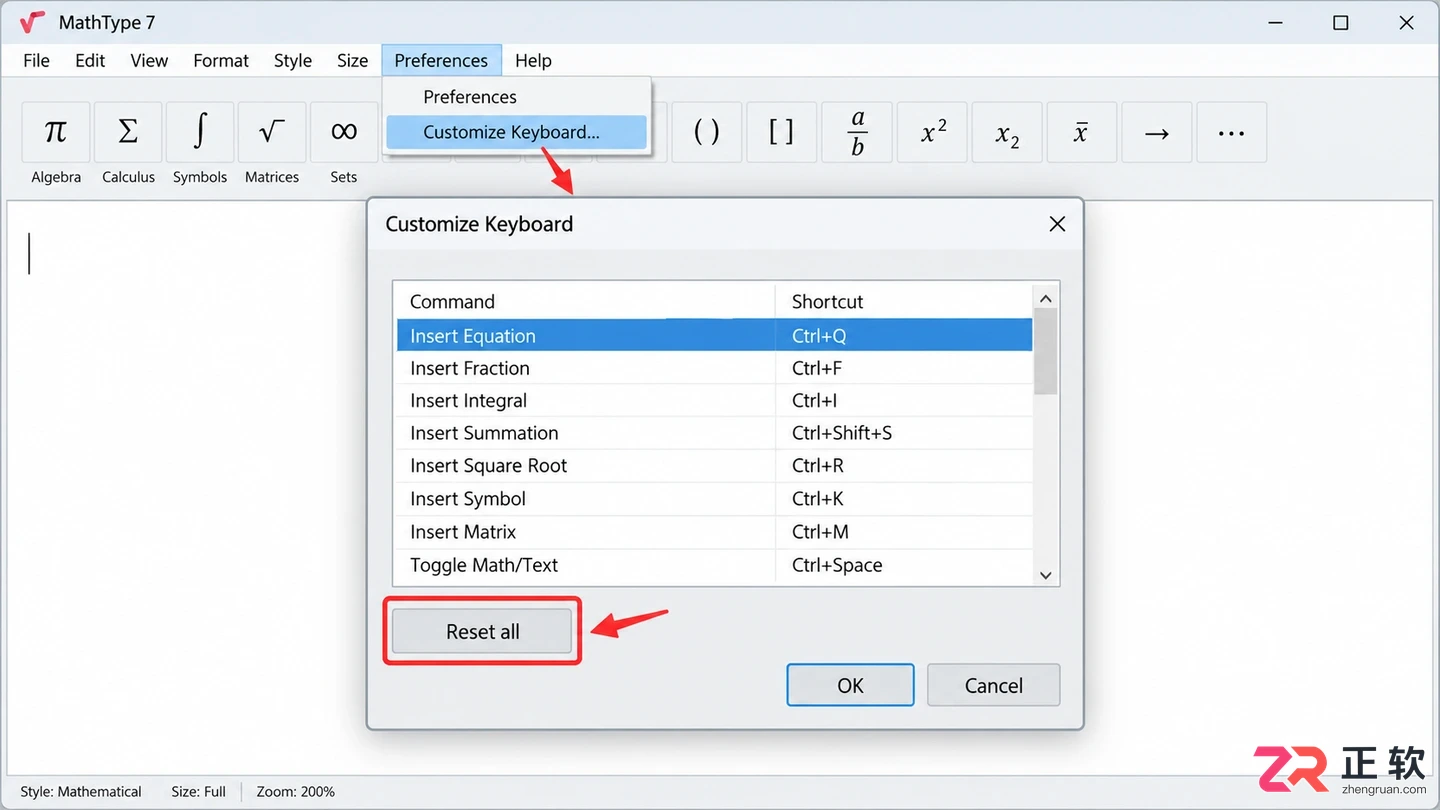Click the Reset all button
Image resolution: width=1440 pixels, height=810 pixels.
(482, 632)
